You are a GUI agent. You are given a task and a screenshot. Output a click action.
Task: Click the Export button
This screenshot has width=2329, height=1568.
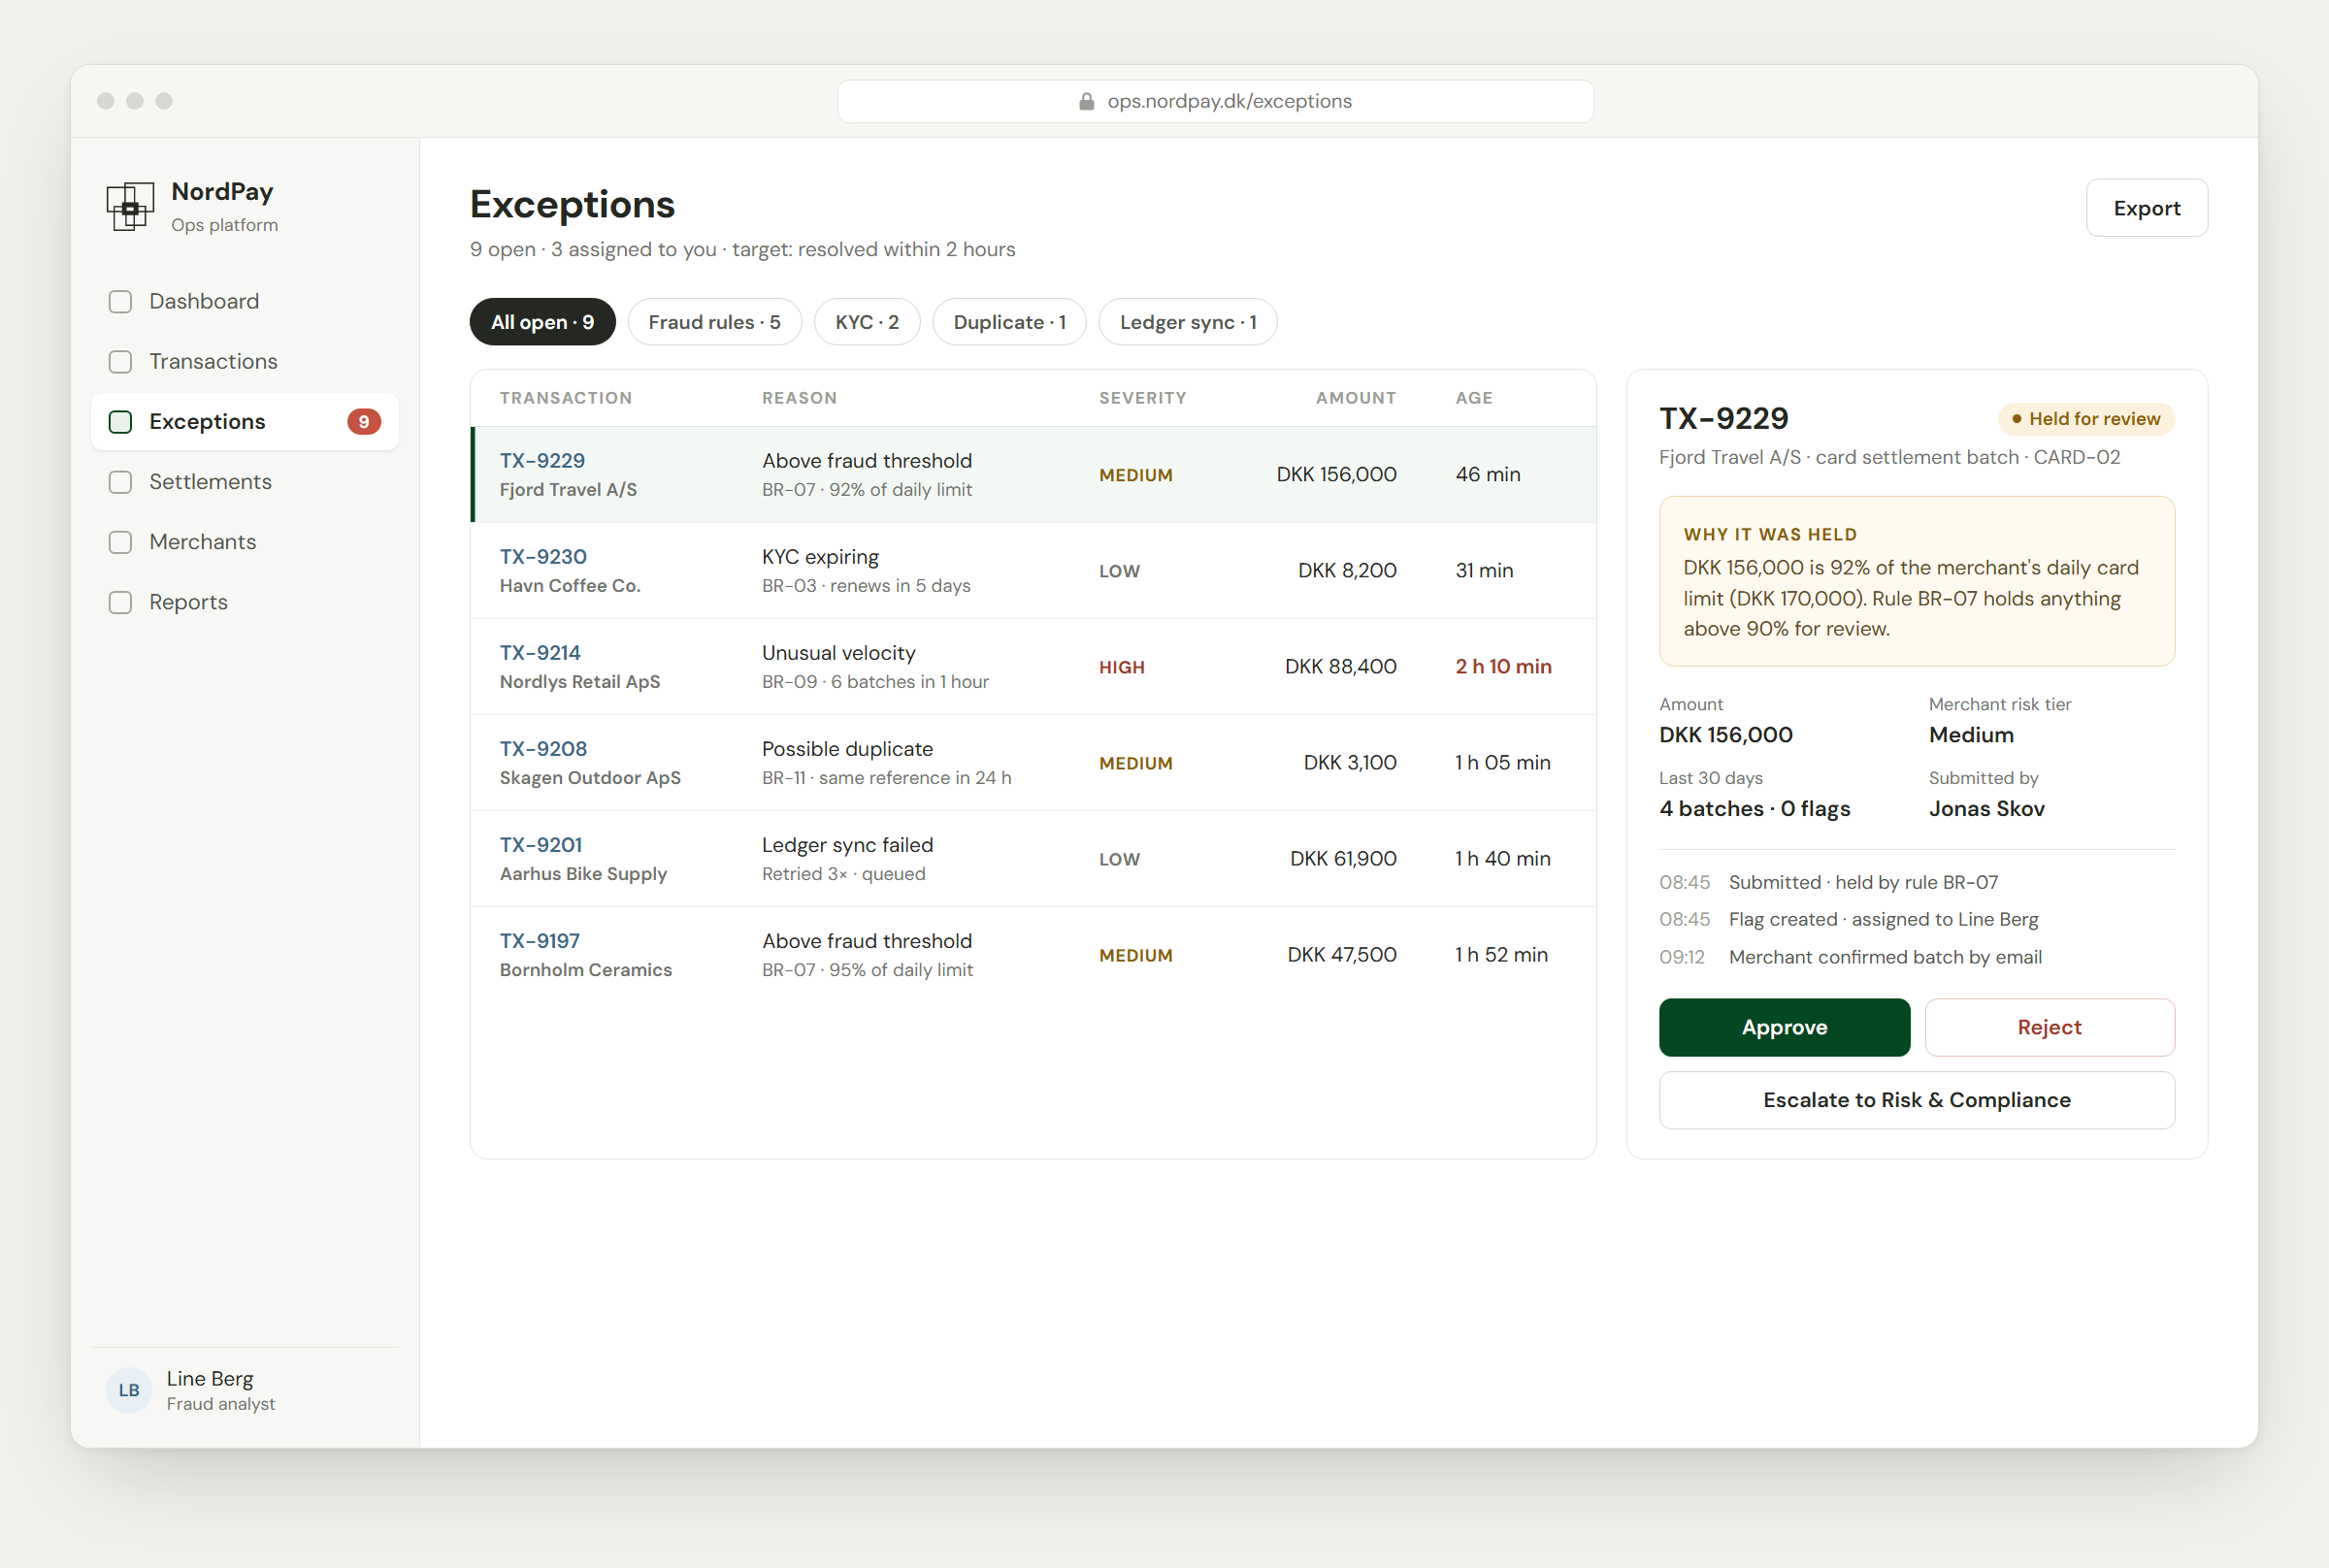pos(2147,208)
